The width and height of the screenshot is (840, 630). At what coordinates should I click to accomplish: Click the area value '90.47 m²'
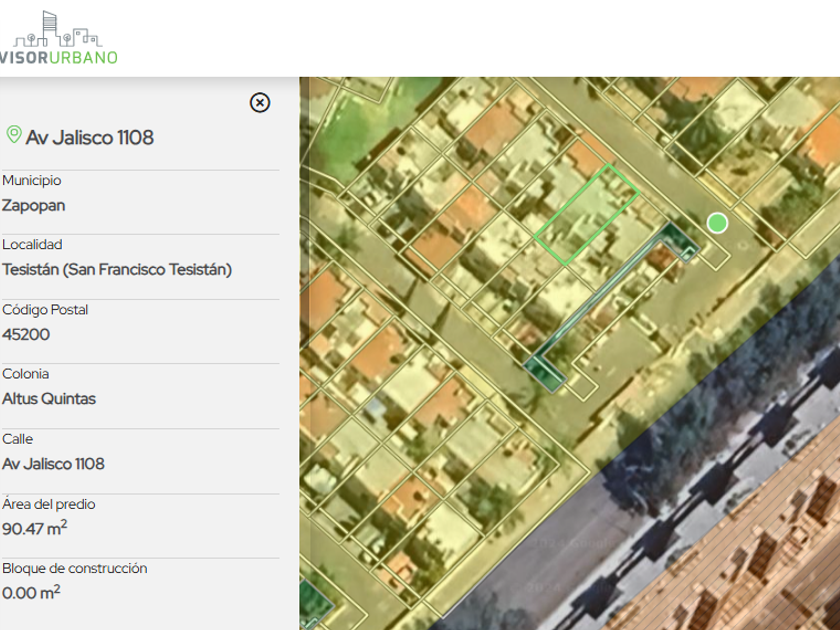(x=34, y=528)
